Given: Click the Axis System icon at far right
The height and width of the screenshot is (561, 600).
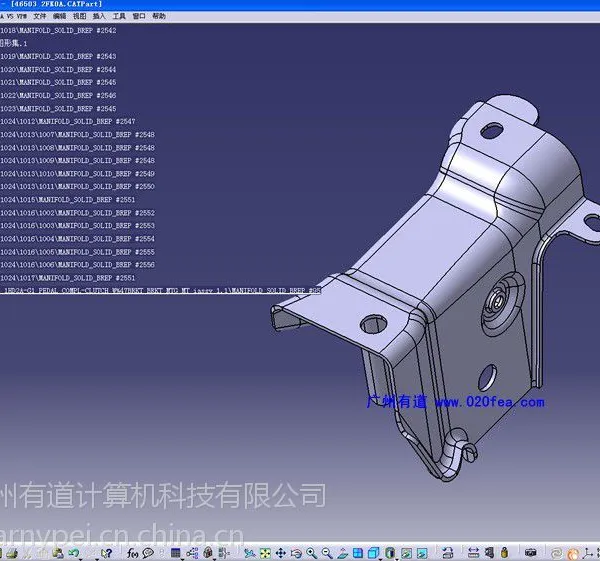Looking at the screenshot, I should [x=587, y=553].
